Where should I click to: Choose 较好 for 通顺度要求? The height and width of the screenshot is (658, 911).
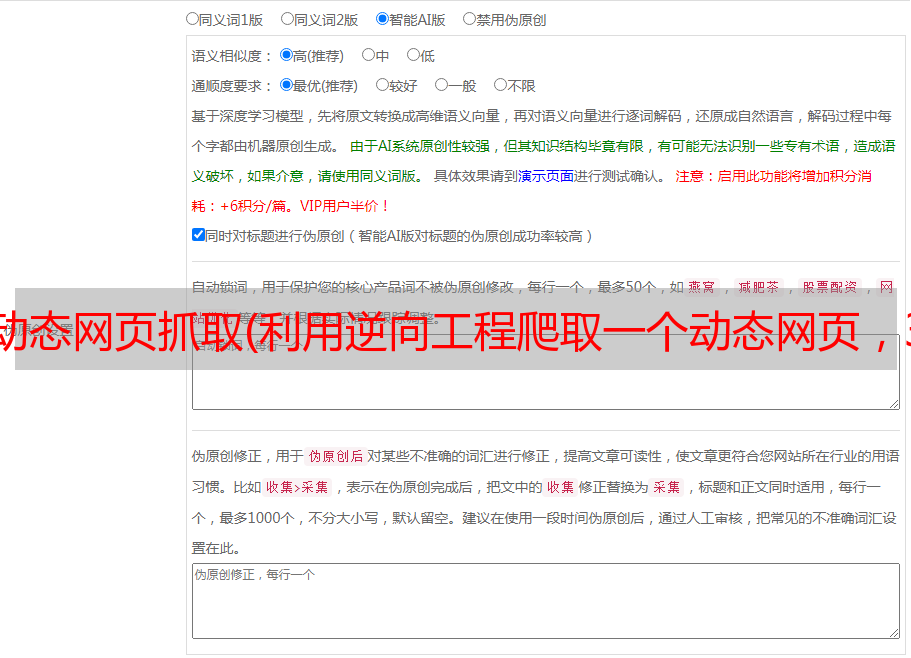coord(382,86)
